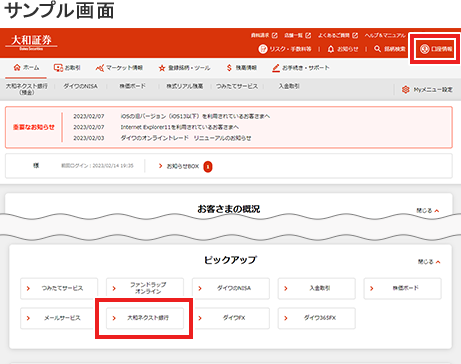The height and width of the screenshot is (364, 461).
Task: Click 大和ネクスト銀行 pickup button
Action: 145,318
